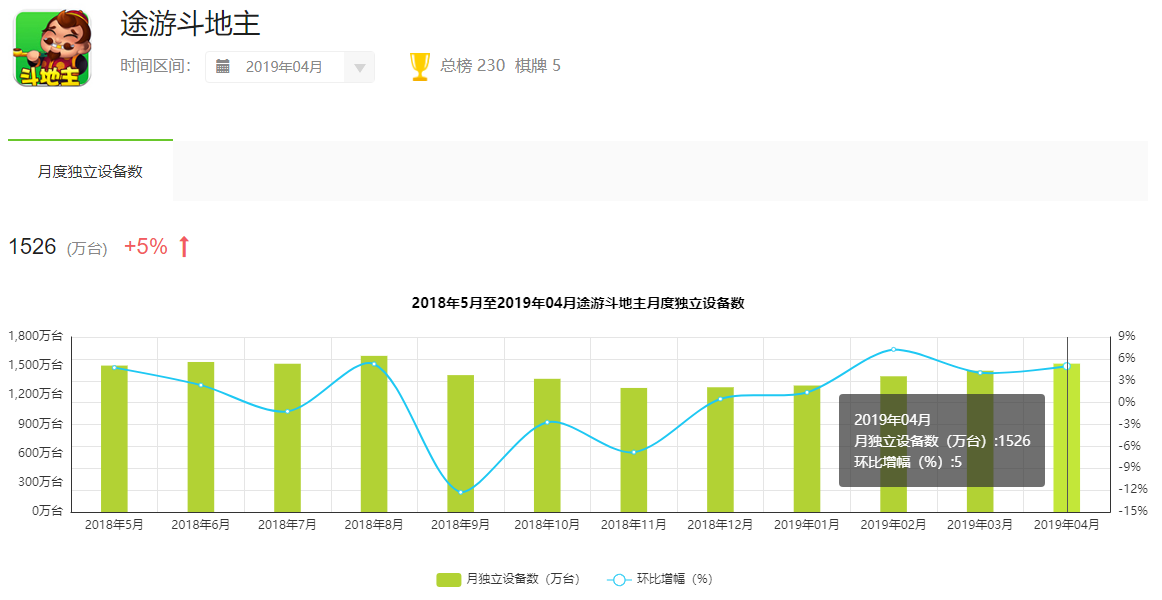
Task: Open the date dropdown arrow
Action: 360,68
